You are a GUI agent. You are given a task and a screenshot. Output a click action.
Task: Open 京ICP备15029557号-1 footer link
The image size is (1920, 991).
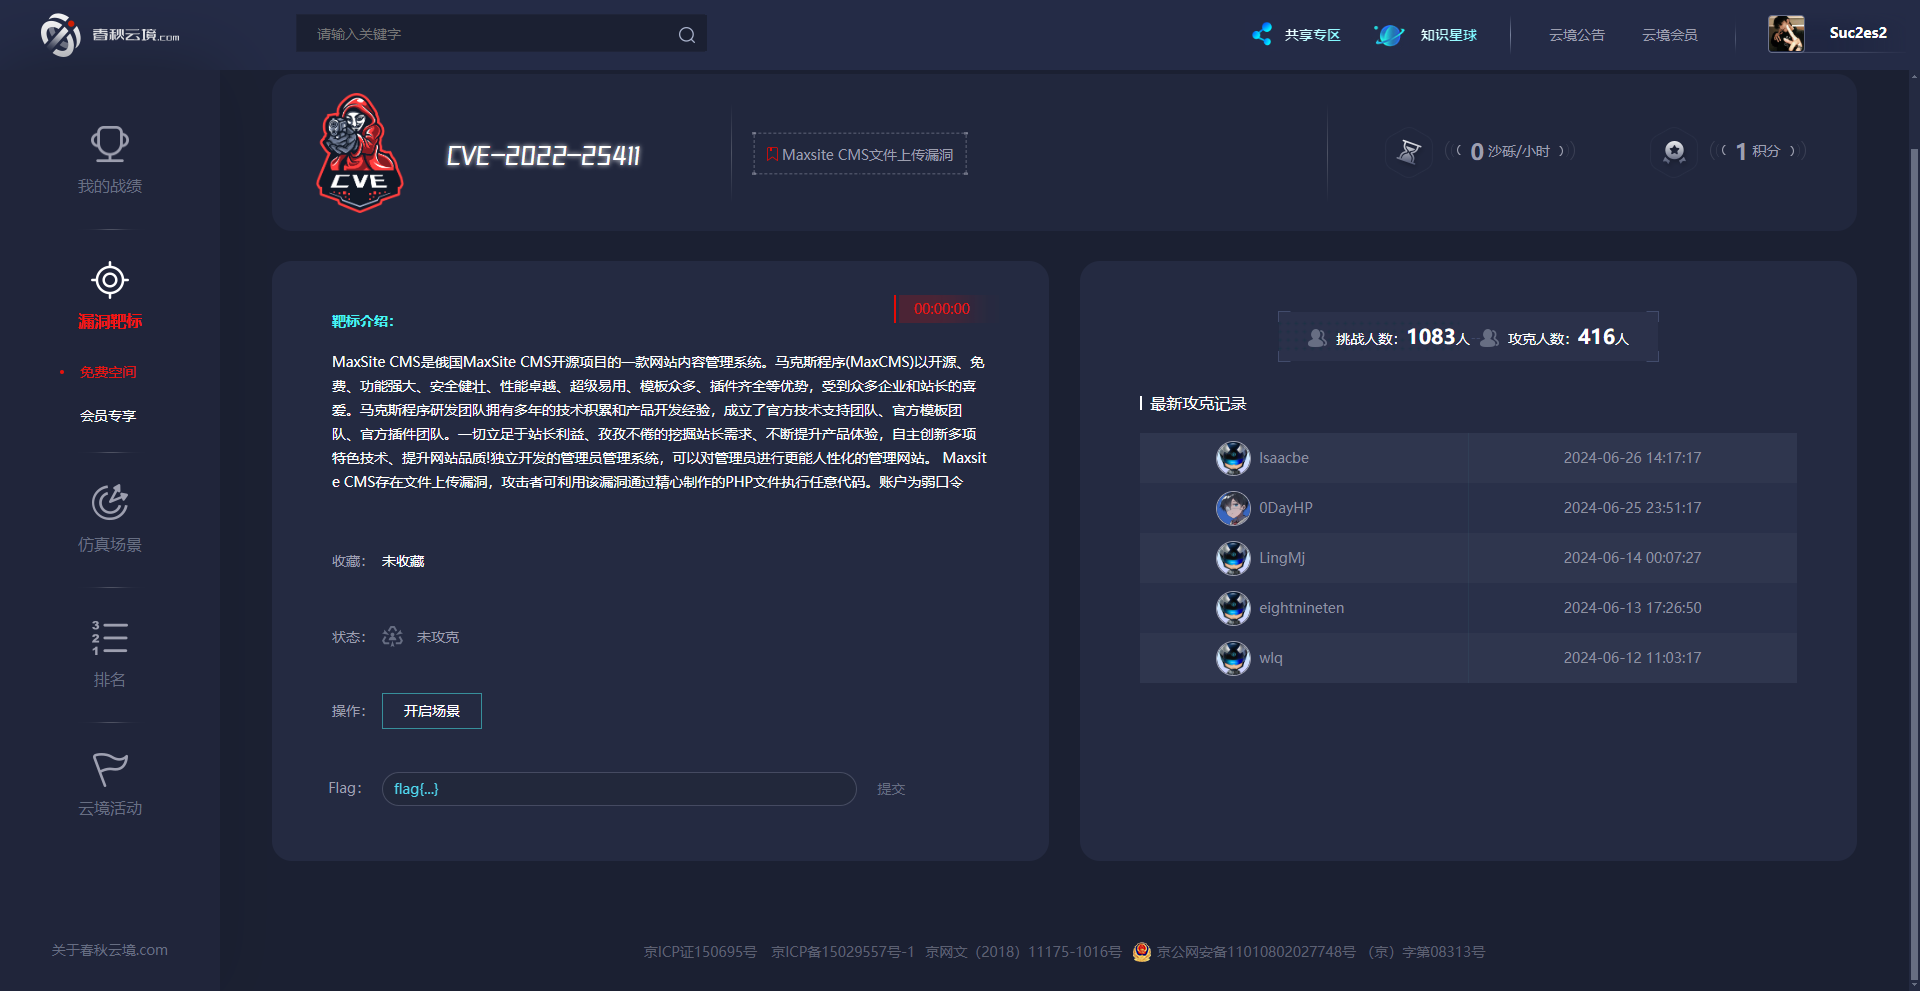(843, 952)
